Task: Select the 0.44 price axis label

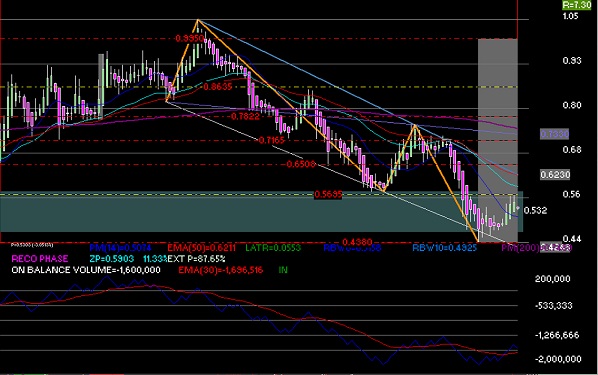Action: click(x=572, y=239)
